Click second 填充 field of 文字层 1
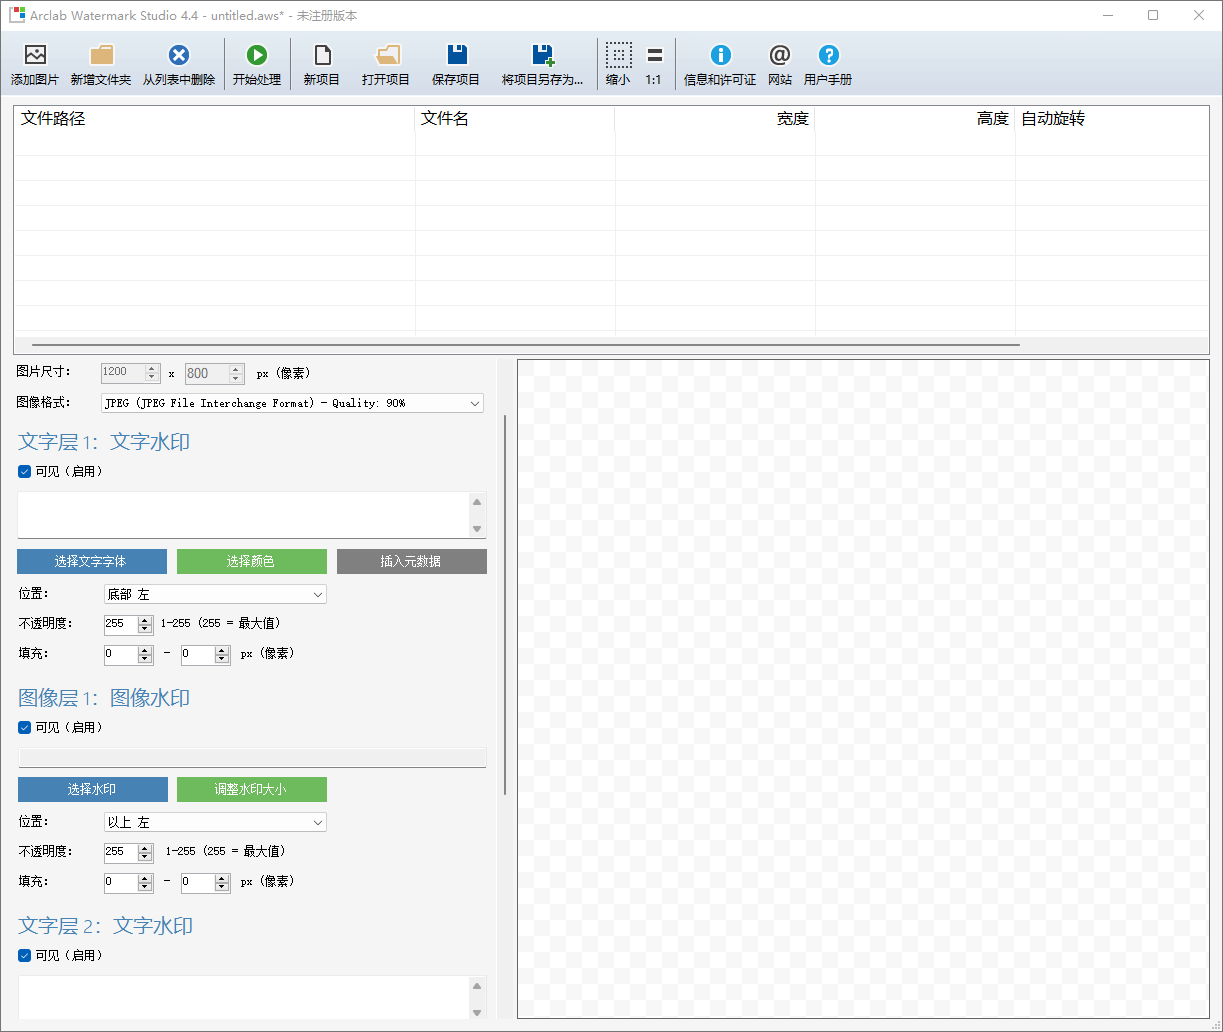The image size is (1223, 1032). [x=197, y=655]
